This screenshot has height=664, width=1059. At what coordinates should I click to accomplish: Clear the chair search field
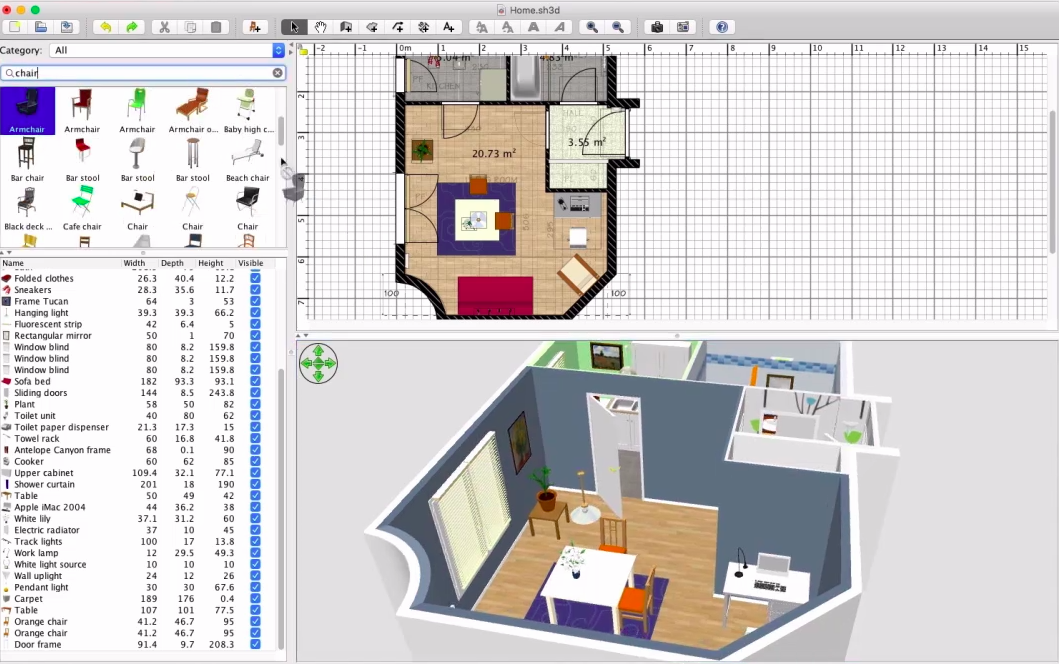278,72
